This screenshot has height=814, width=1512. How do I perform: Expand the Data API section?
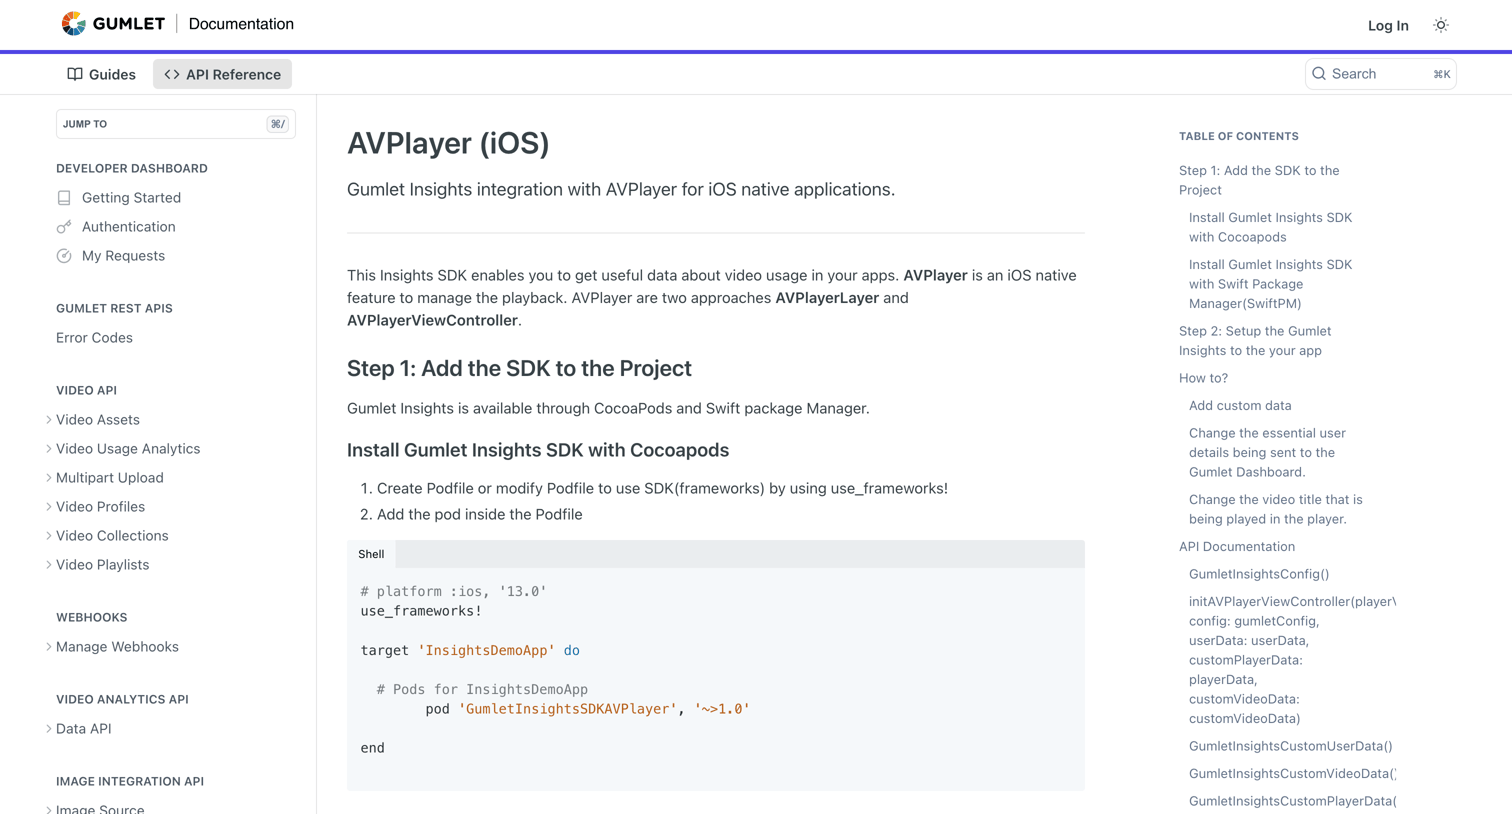(x=49, y=729)
